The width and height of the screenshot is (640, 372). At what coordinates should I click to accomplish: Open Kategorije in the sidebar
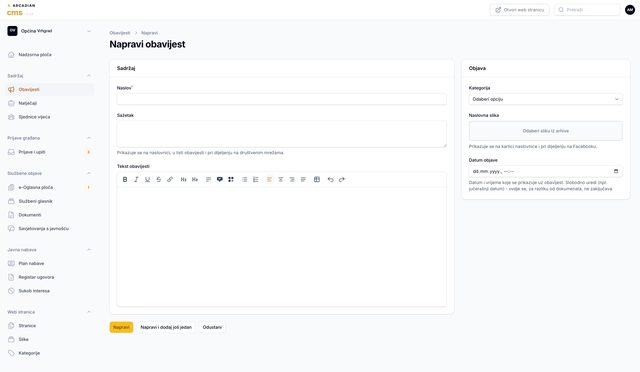(x=50, y=353)
